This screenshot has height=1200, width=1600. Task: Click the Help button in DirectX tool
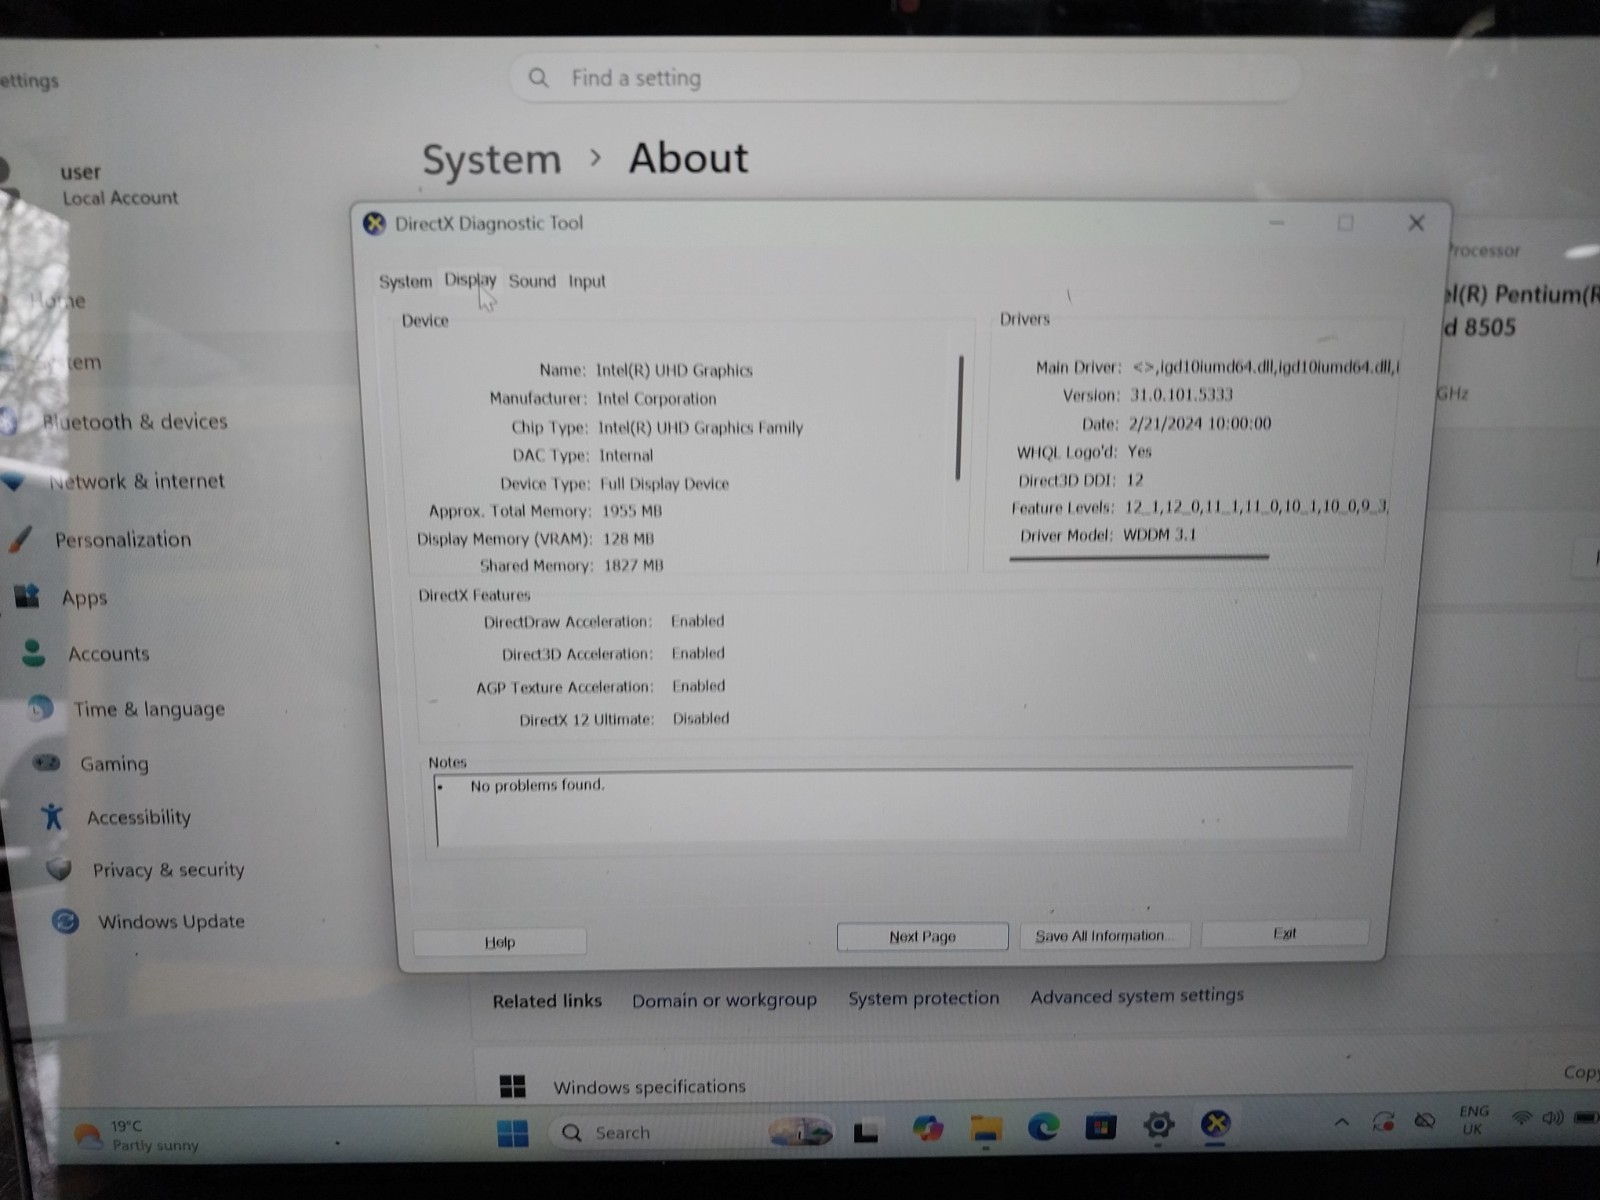500,942
